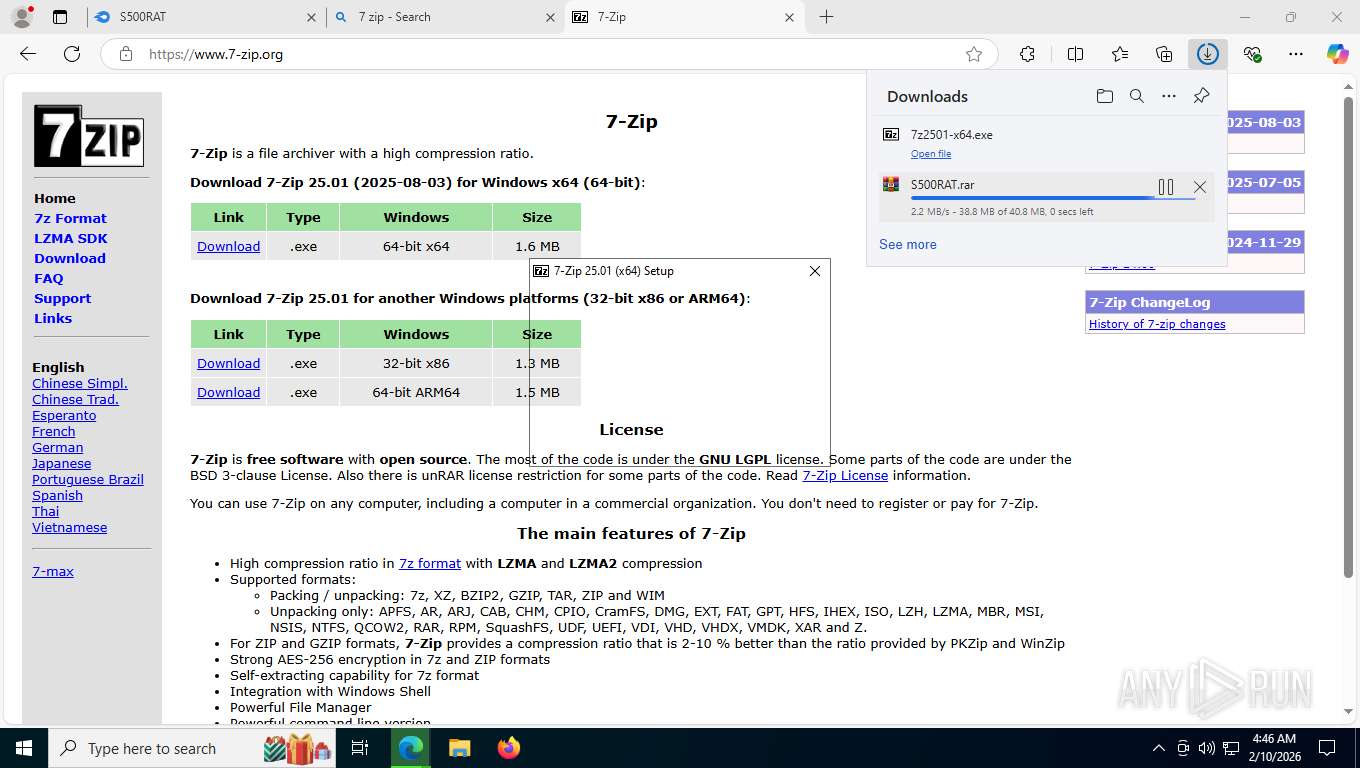Open the Edge icon on the taskbar
Viewport: 1360px width, 768px height.
410,748
